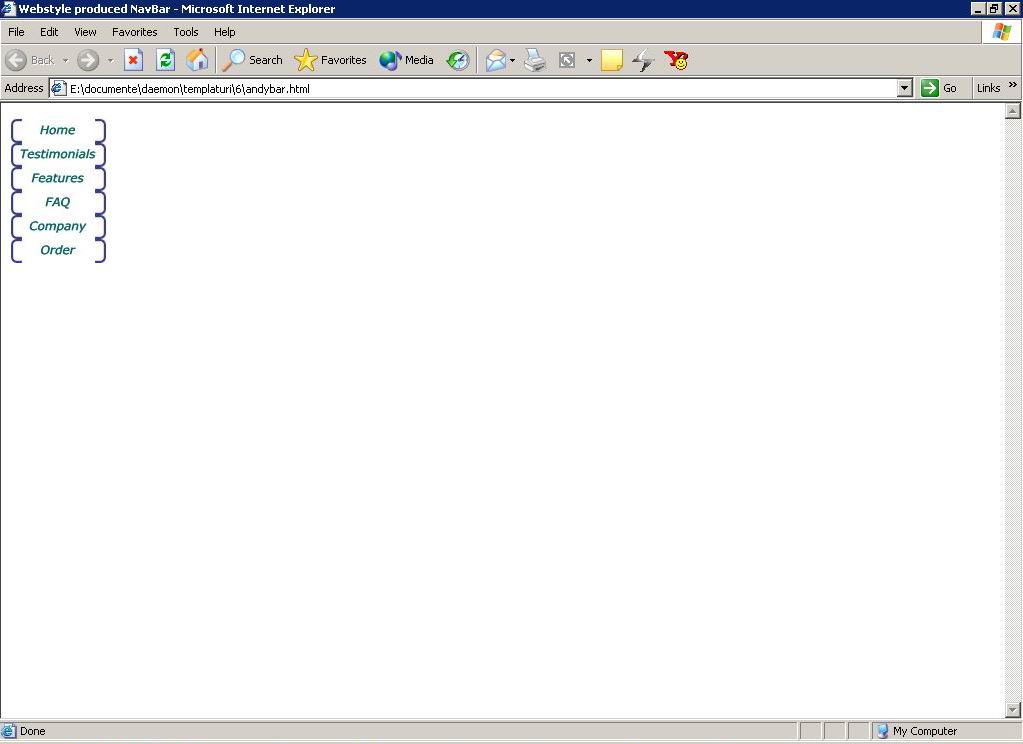Open the Media pane globe icon

tap(406, 60)
